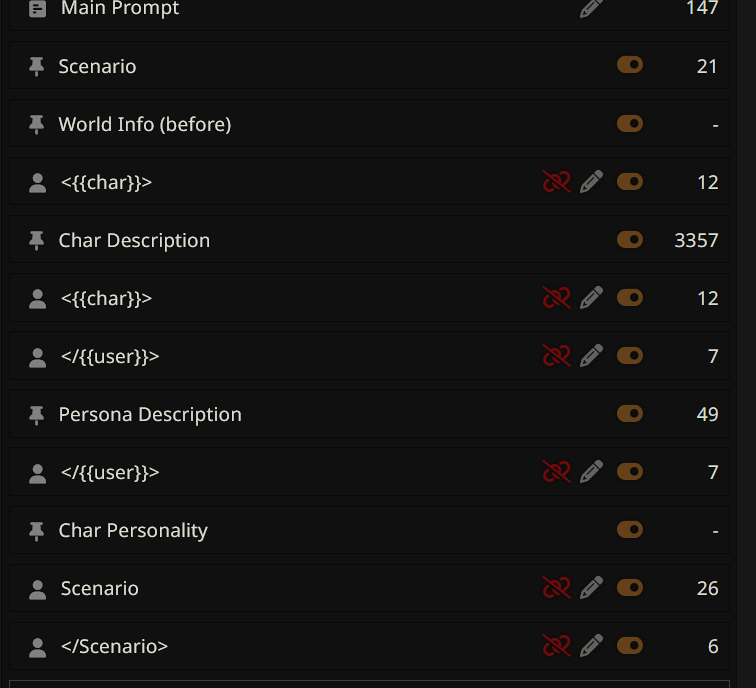The width and height of the screenshot is (756, 688).
Task: Click unlink icon on the 26-token Scenario row
Action: [x=557, y=588]
